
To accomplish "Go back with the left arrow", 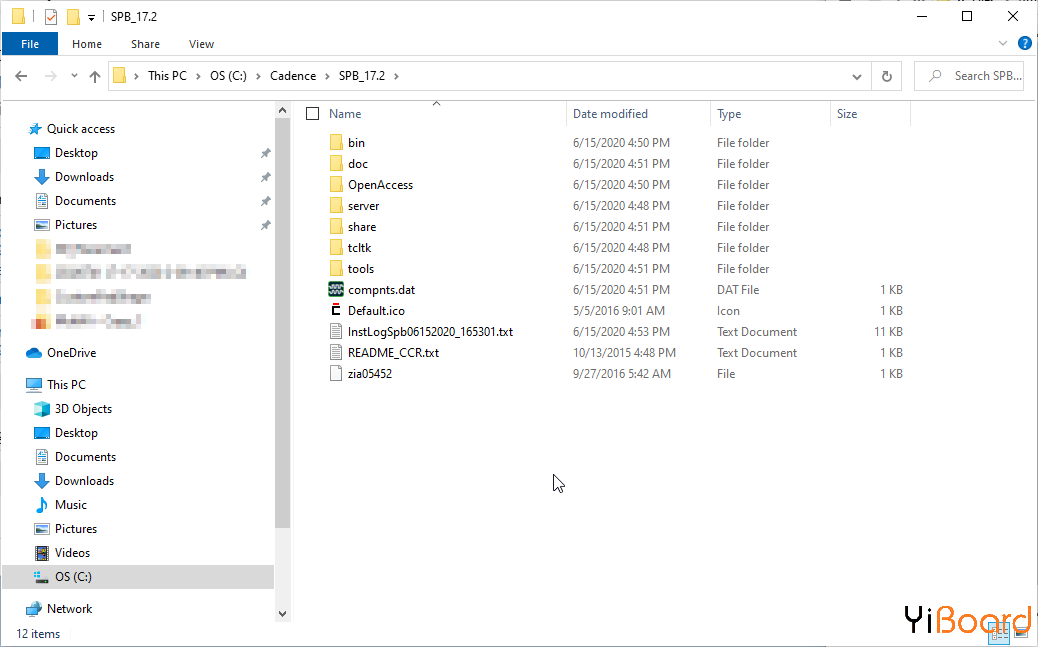I will 21,76.
